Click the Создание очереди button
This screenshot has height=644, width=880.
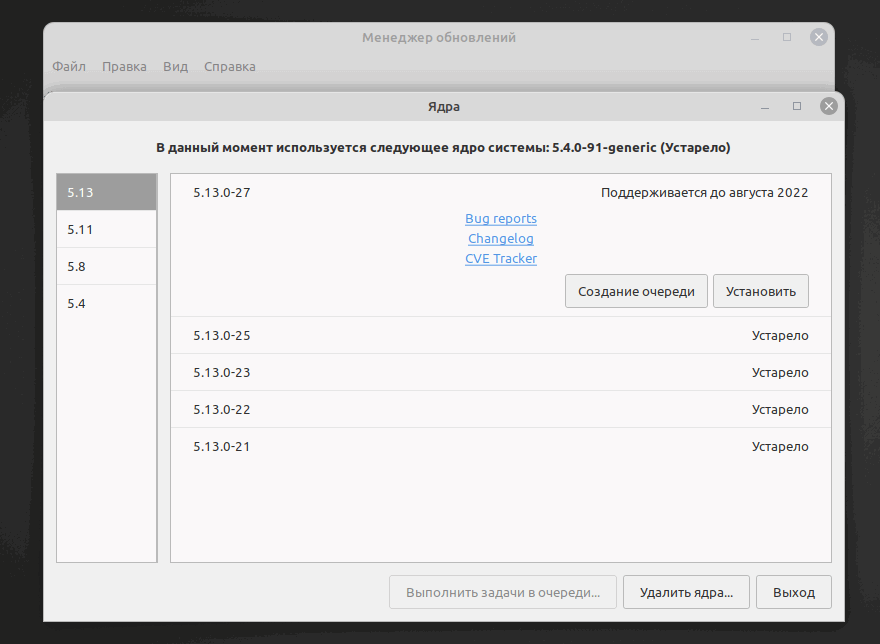636,291
